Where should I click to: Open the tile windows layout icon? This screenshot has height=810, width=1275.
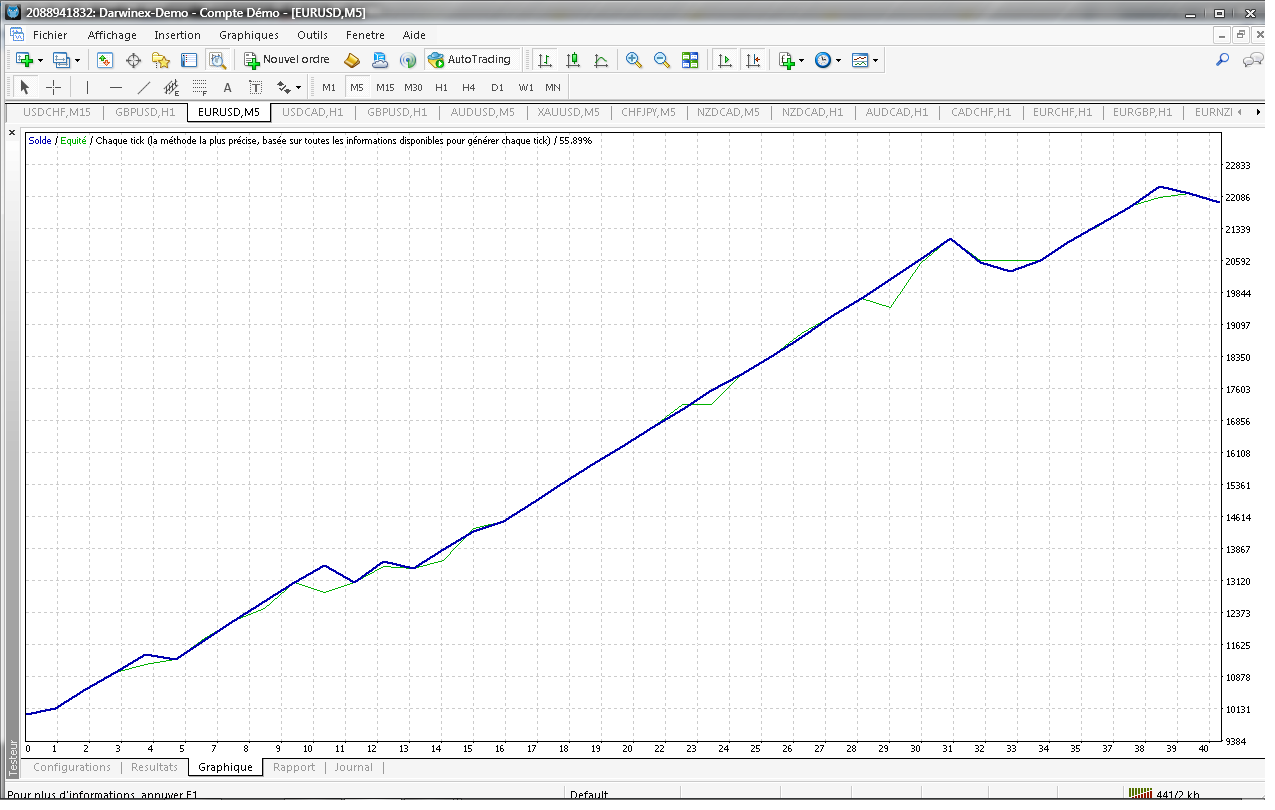click(690, 60)
